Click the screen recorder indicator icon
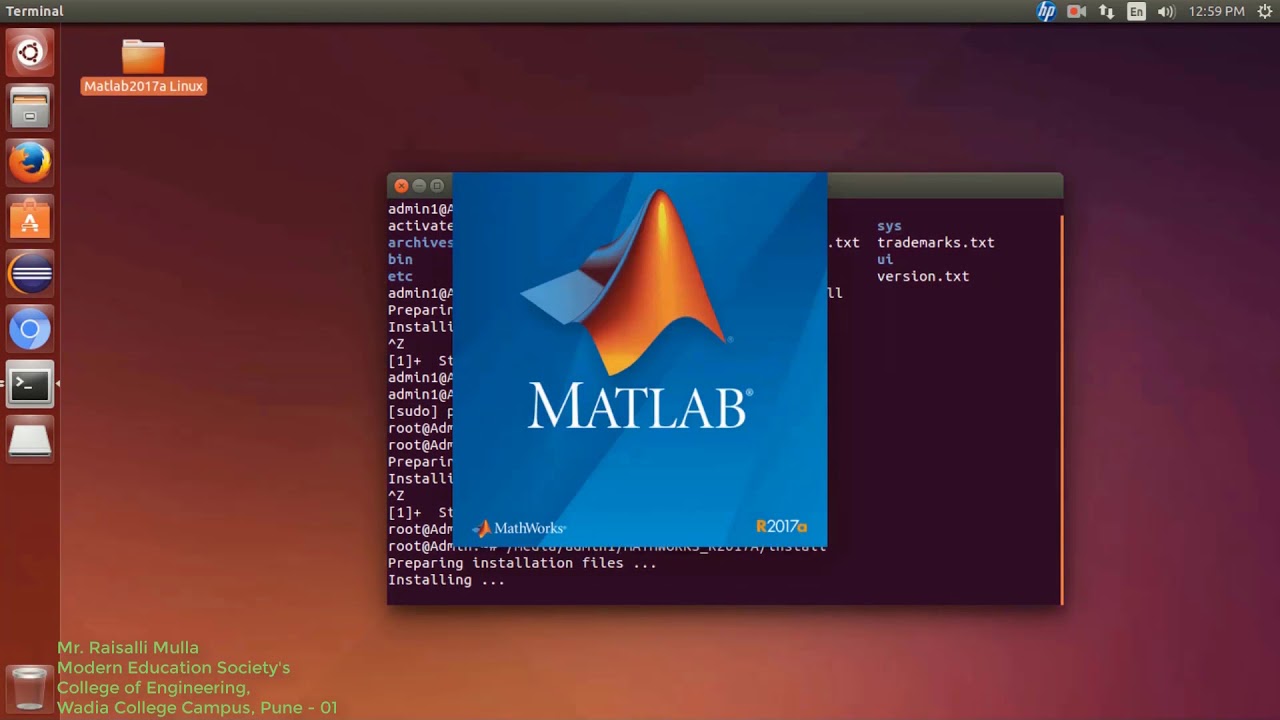Image resolution: width=1280 pixels, height=720 pixels. coord(1076,11)
